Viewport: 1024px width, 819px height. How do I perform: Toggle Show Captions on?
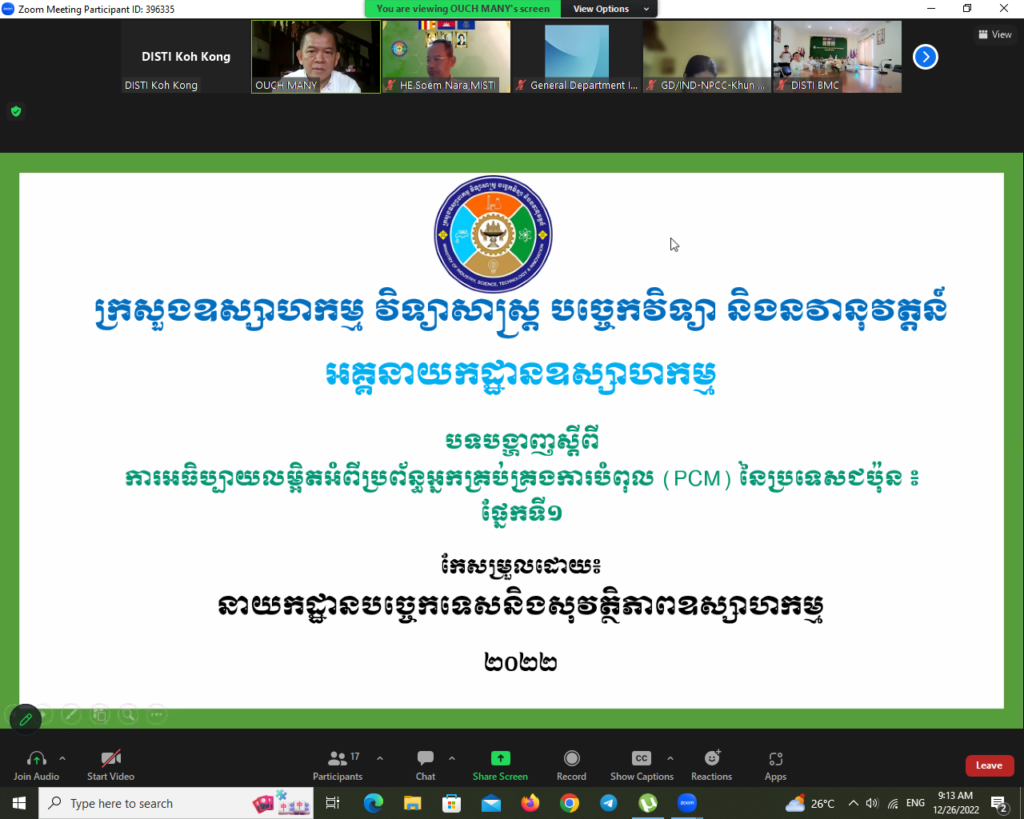tap(641, 759)
